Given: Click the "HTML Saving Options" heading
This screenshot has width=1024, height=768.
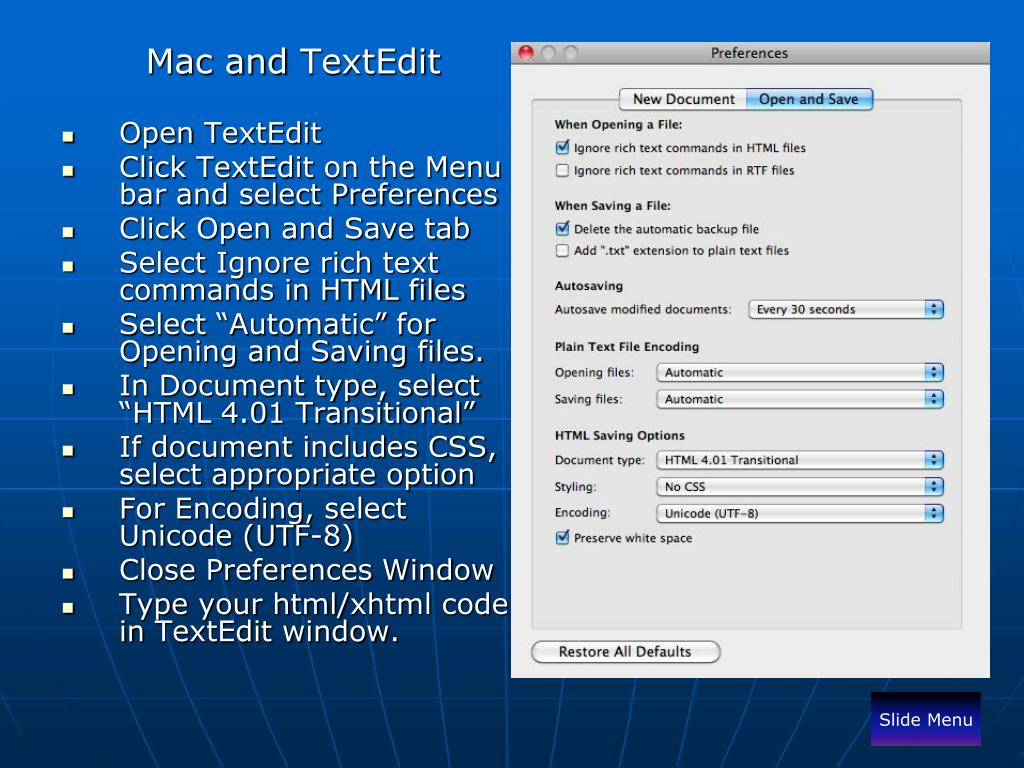Looking at the screenshot, I should [x=620, y=436].
